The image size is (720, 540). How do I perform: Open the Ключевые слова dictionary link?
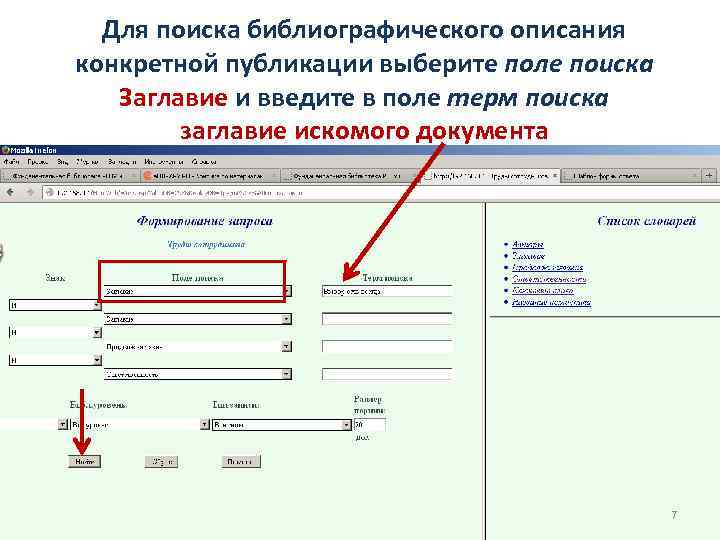(x=543, y=290)
